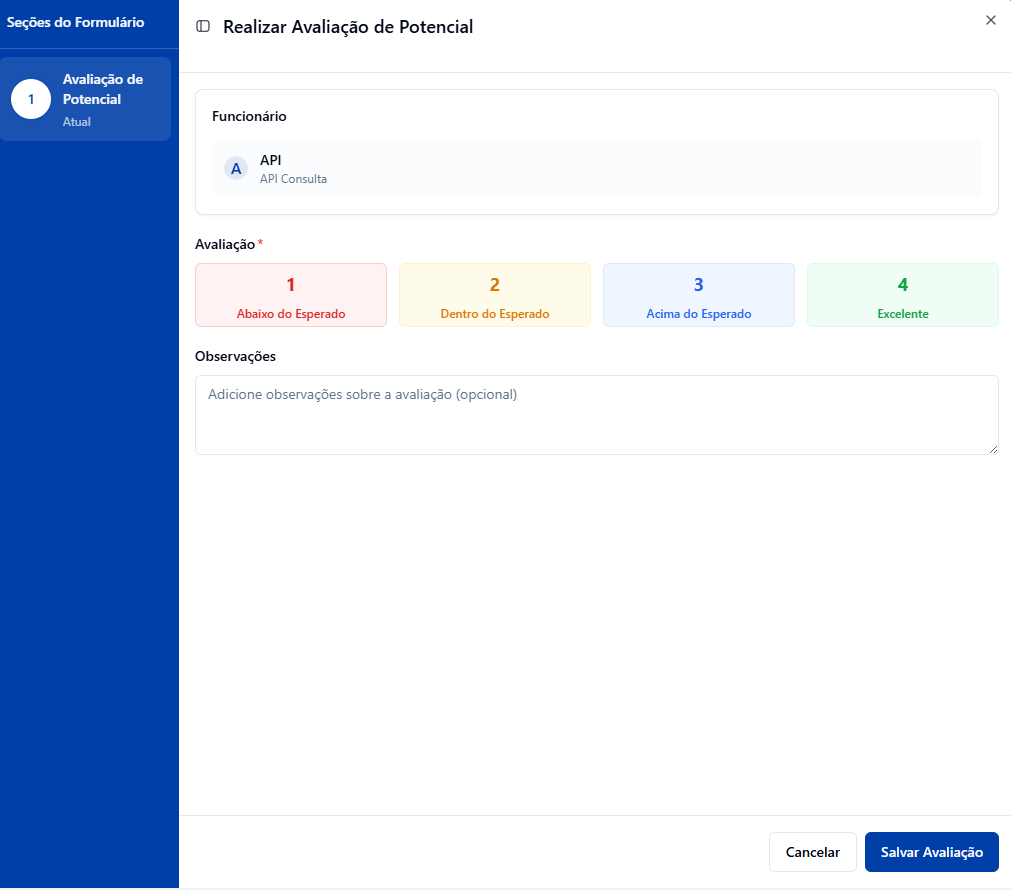Click Salvar Avaliação to save

tap(931, 852)
